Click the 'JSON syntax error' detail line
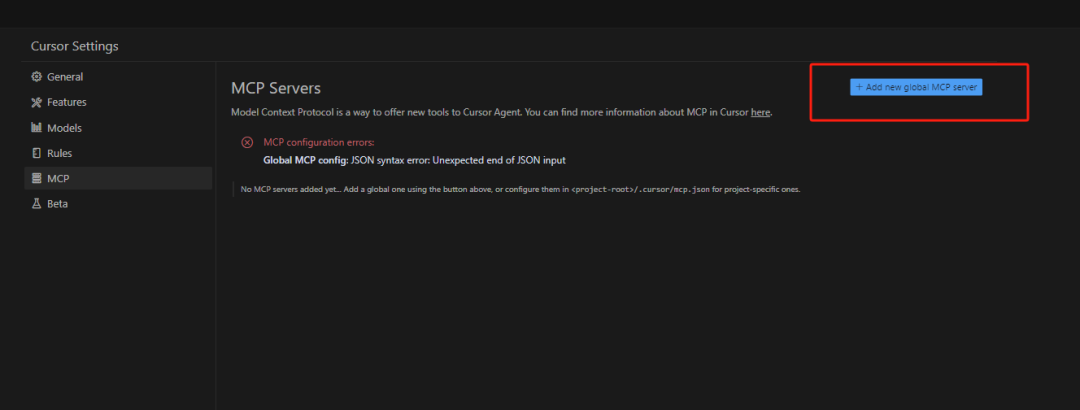Screen dimensions: 1080x410 click(415, 161)
